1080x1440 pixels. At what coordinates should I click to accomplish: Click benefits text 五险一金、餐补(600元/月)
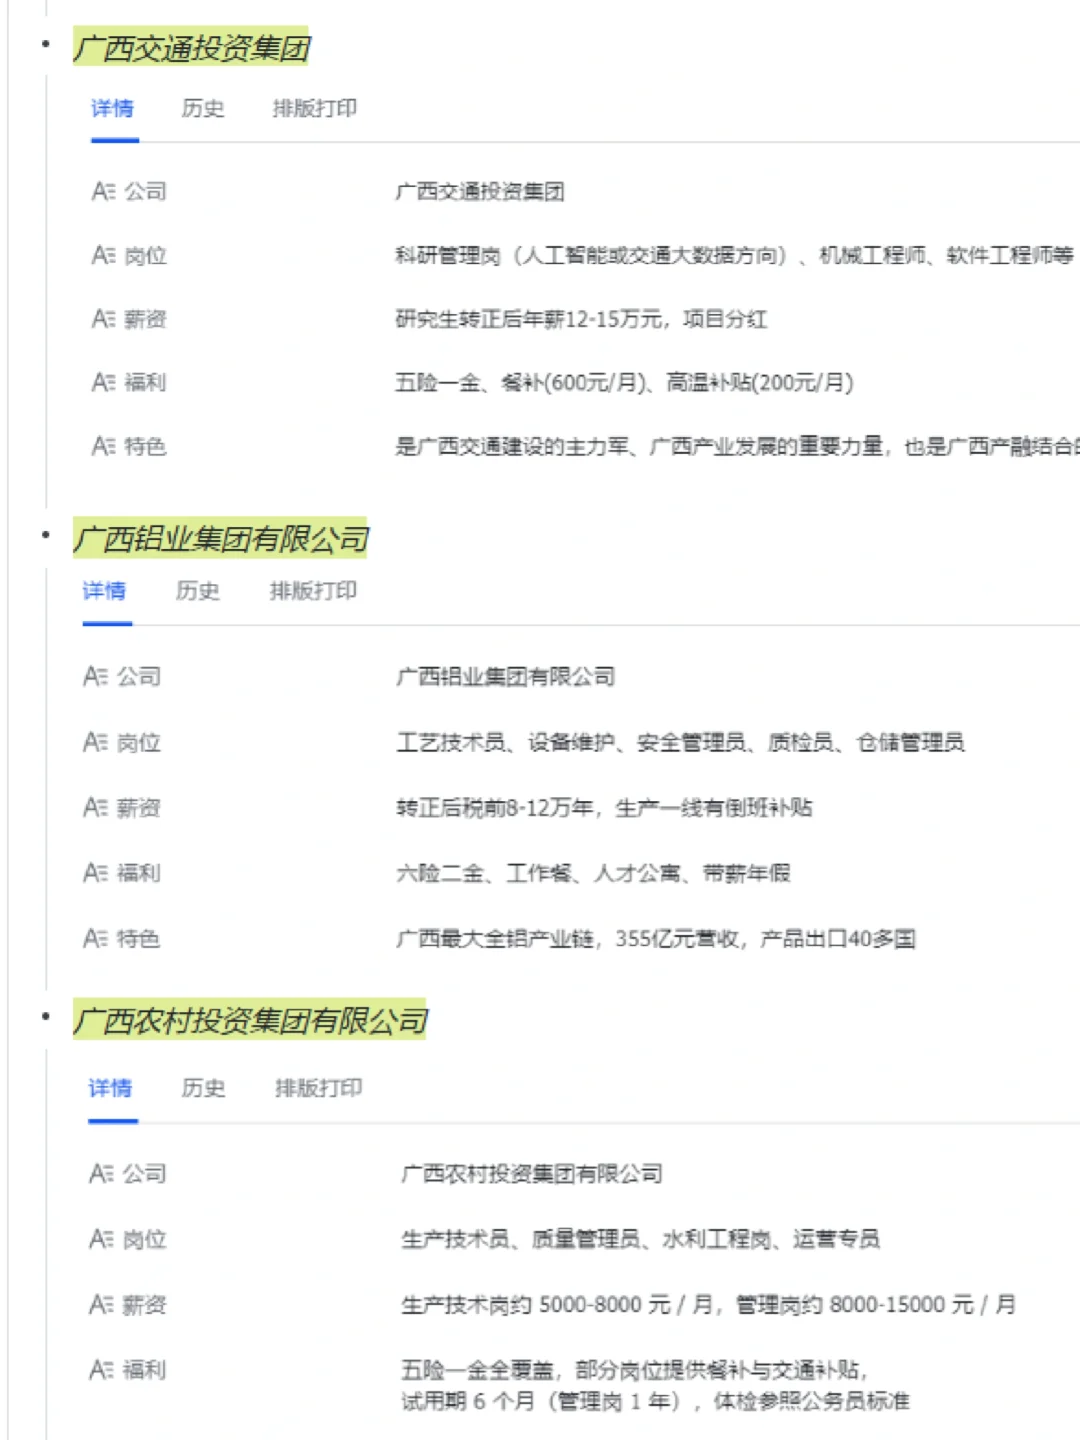[x=523, y=382]
